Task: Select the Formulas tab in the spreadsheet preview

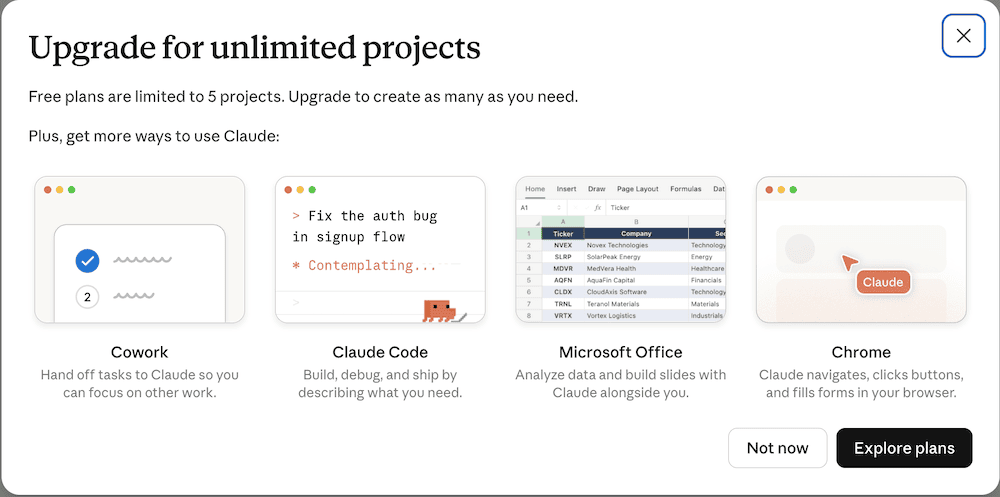Action: 686,189
